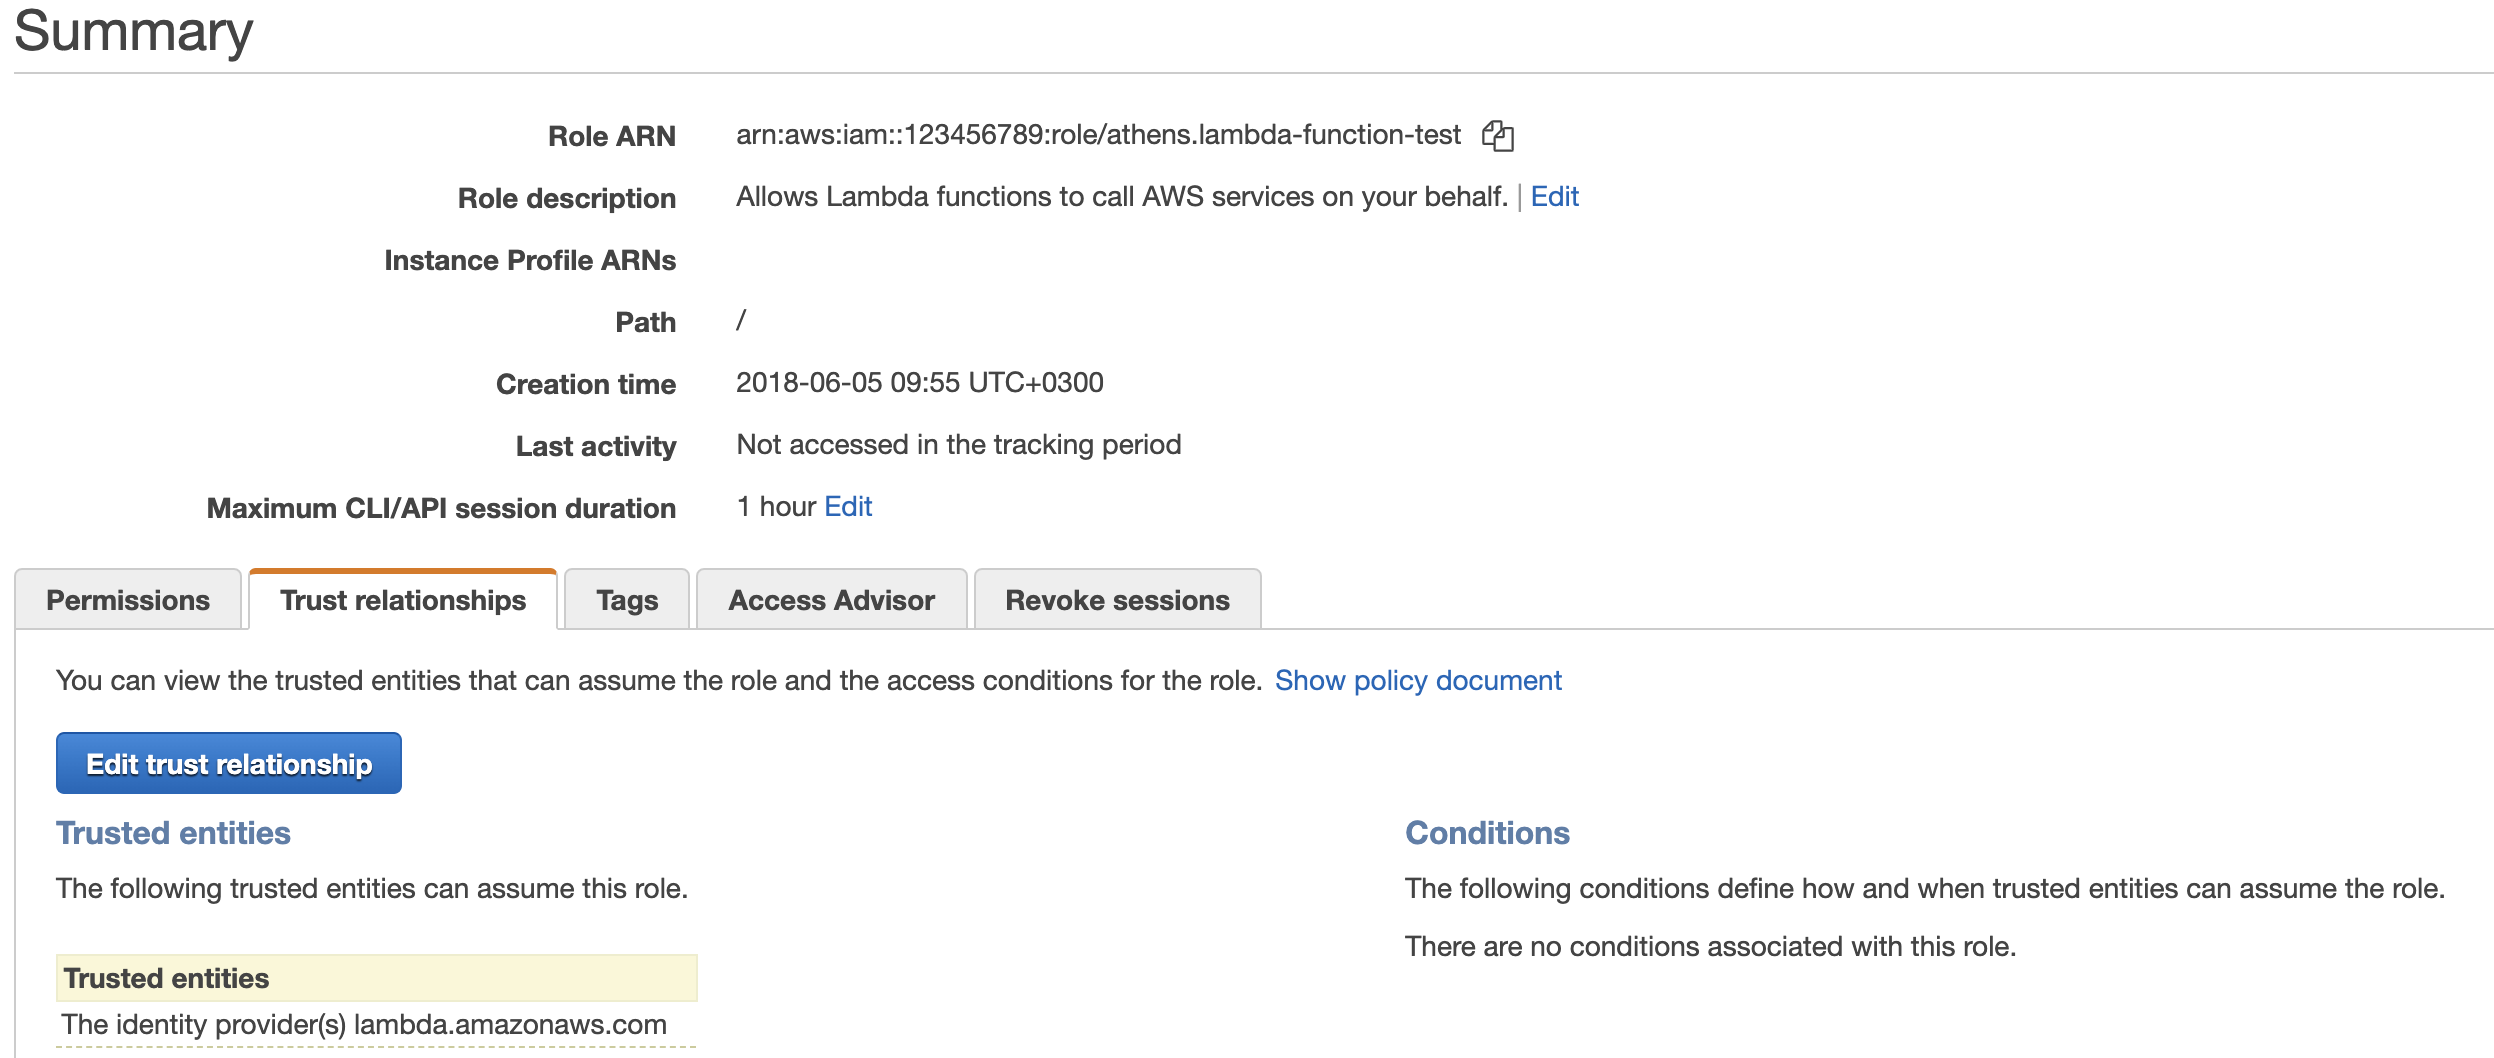Viewport: 2494px width, 1058px height.
Task: Click the Trusted entities table header
Action: pos(376,978)
